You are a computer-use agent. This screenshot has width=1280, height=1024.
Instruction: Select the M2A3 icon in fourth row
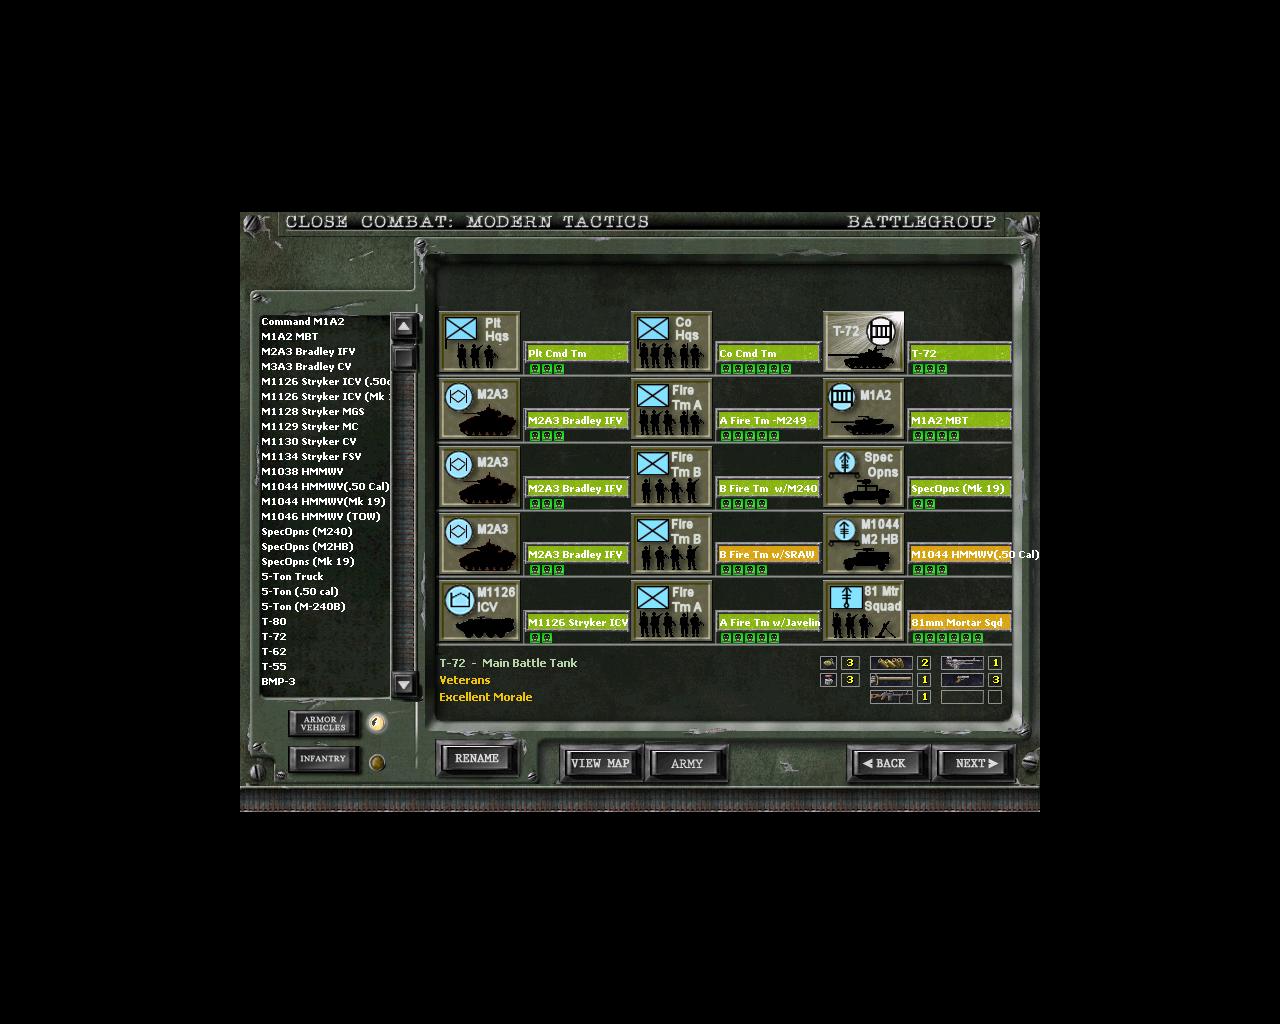[479, 543]
